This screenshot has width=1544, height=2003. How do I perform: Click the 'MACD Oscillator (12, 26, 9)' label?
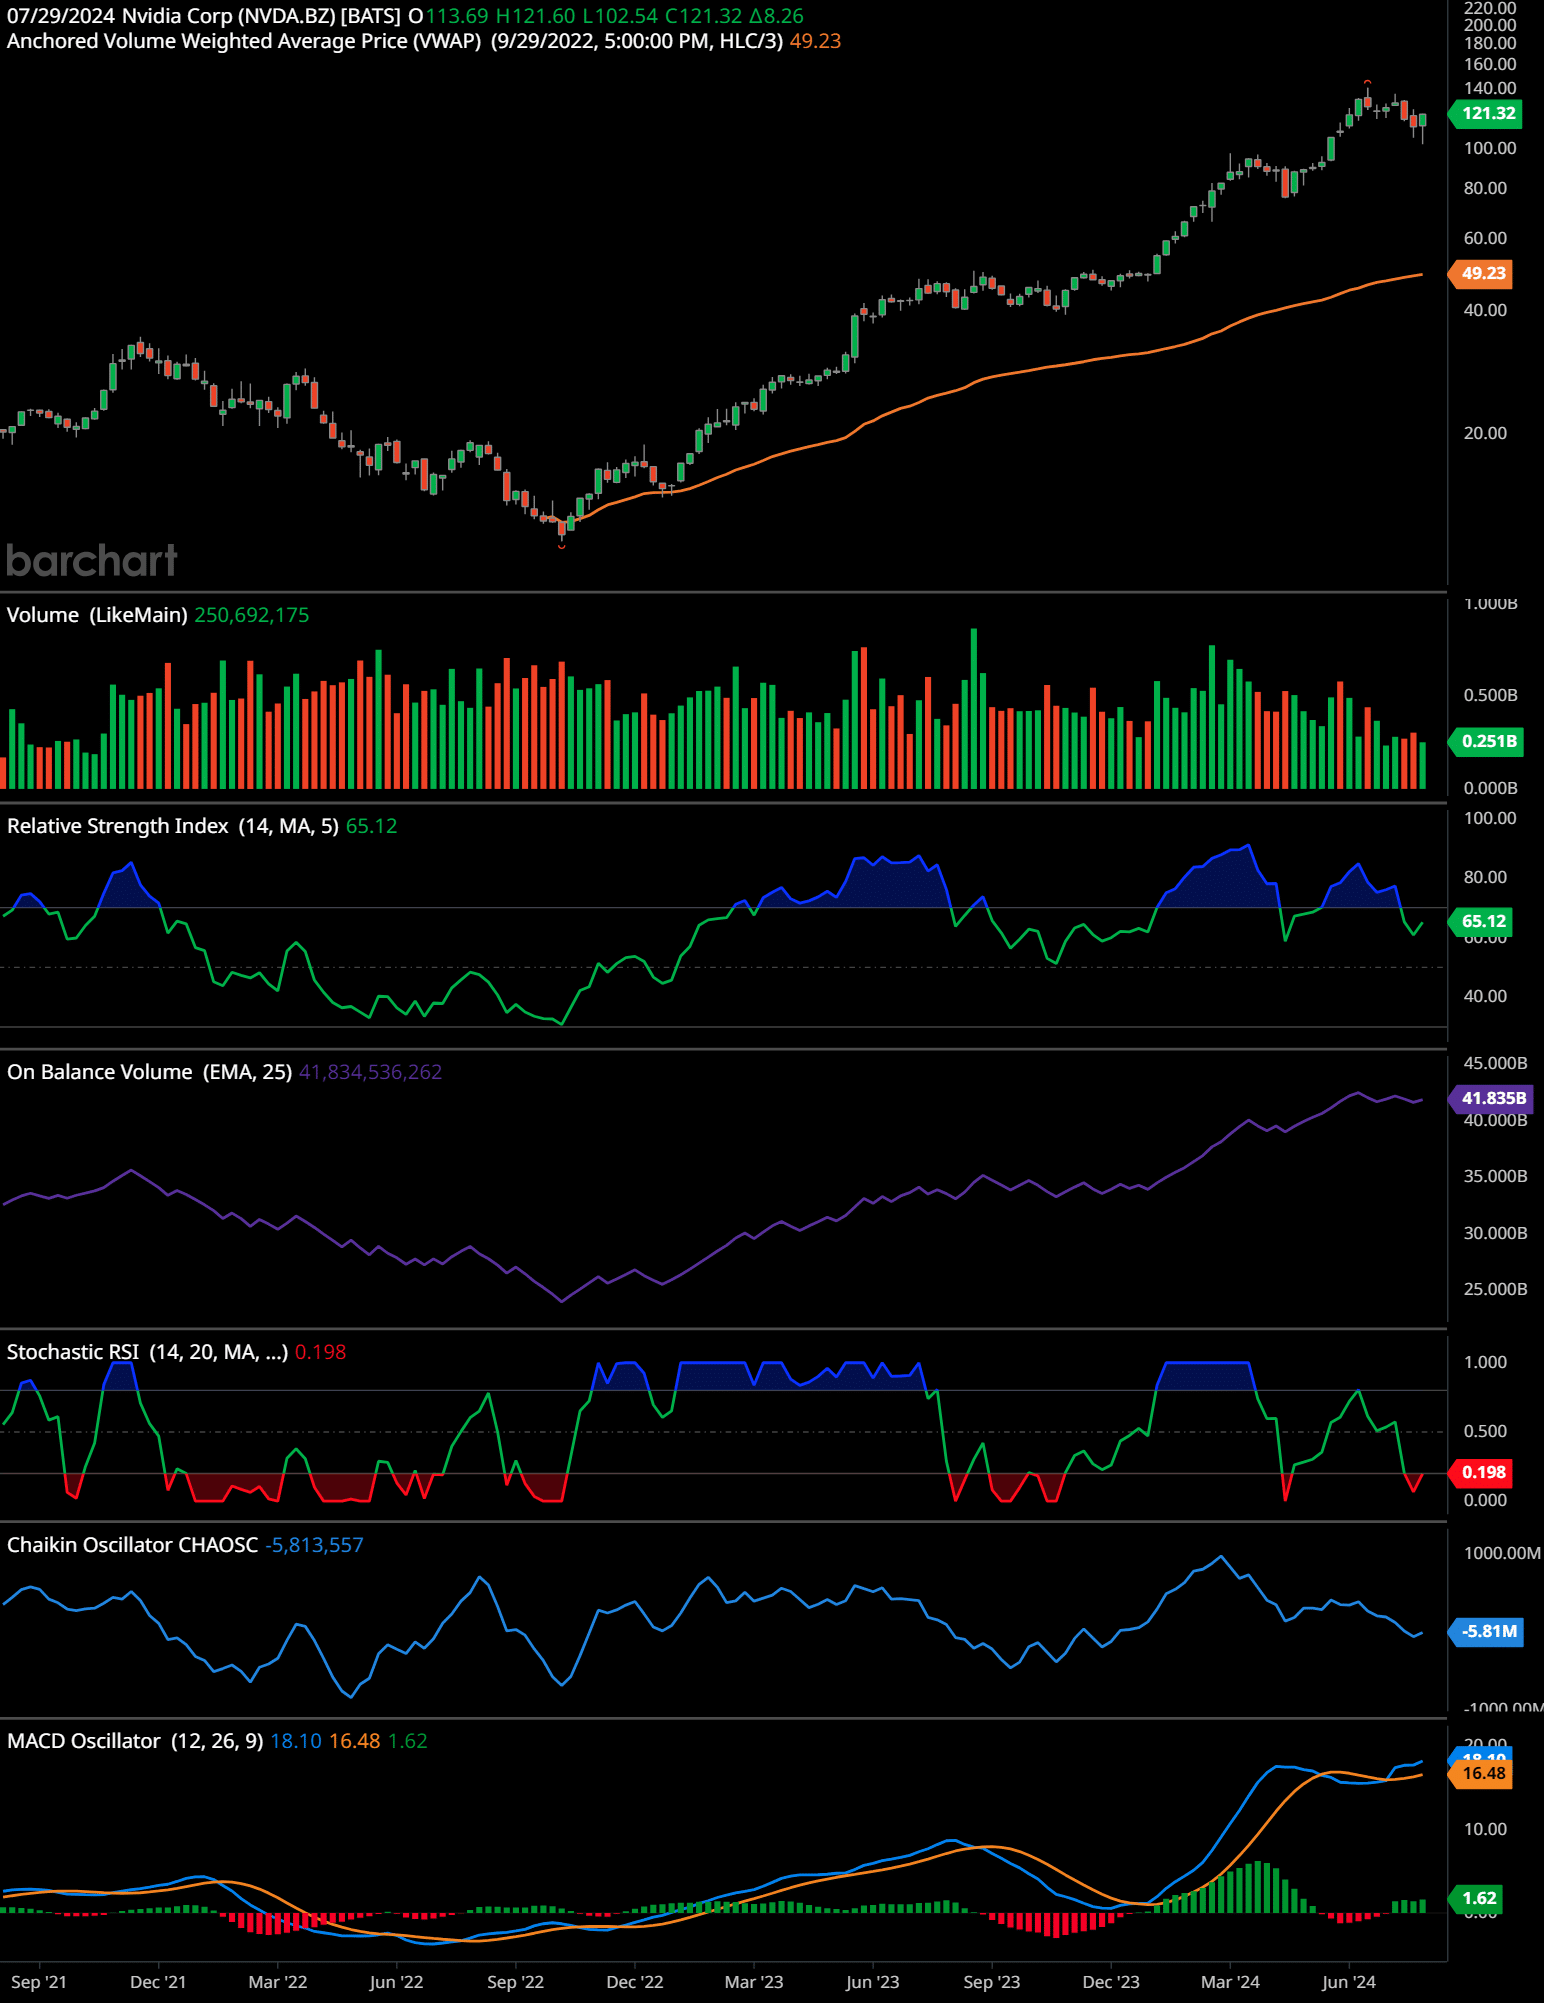135,1741
